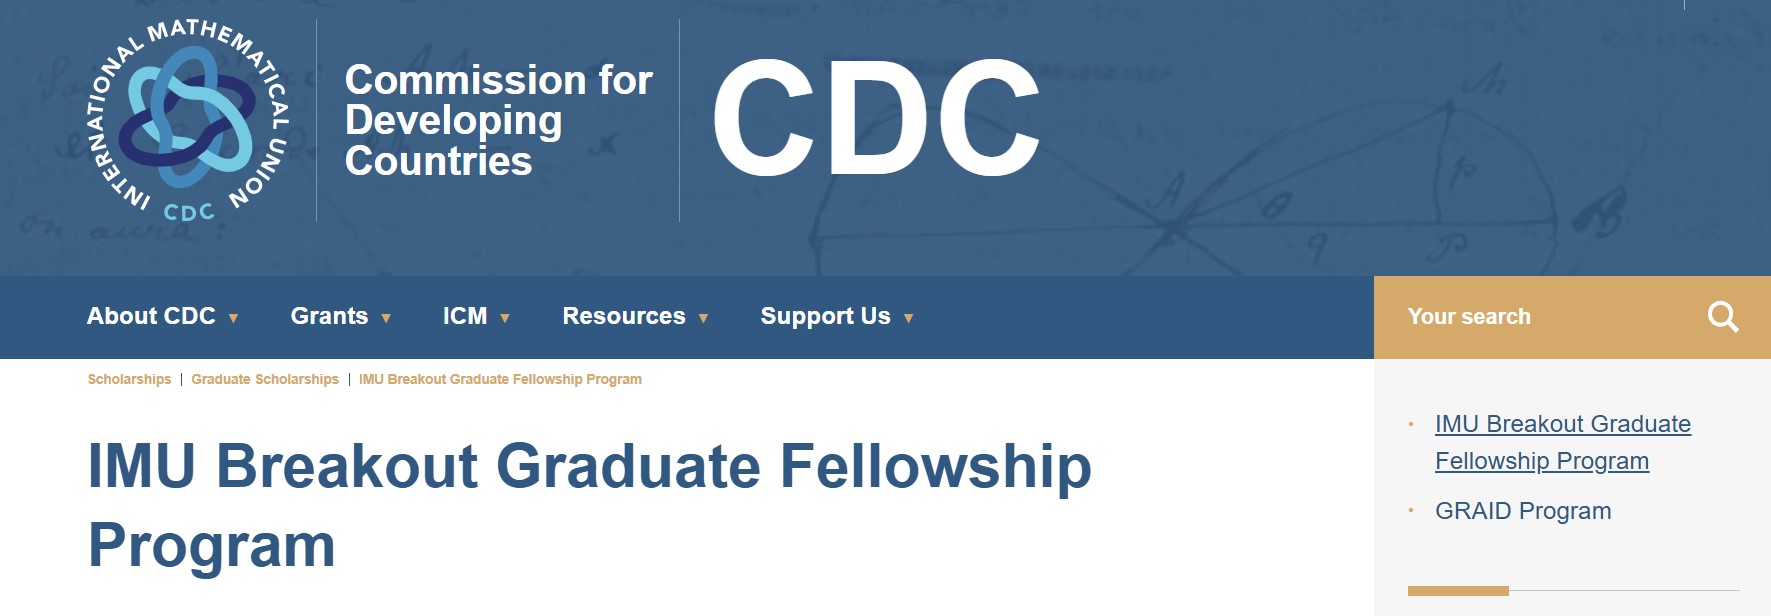The width and height of the screenshot is (1771, 616).
Task: Open the ICM menu
Action: pos(465,316)
